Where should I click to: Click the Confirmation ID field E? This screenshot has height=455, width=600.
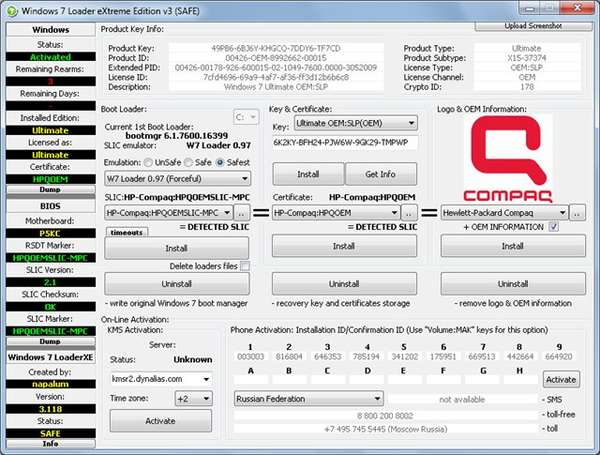(405, 380)
